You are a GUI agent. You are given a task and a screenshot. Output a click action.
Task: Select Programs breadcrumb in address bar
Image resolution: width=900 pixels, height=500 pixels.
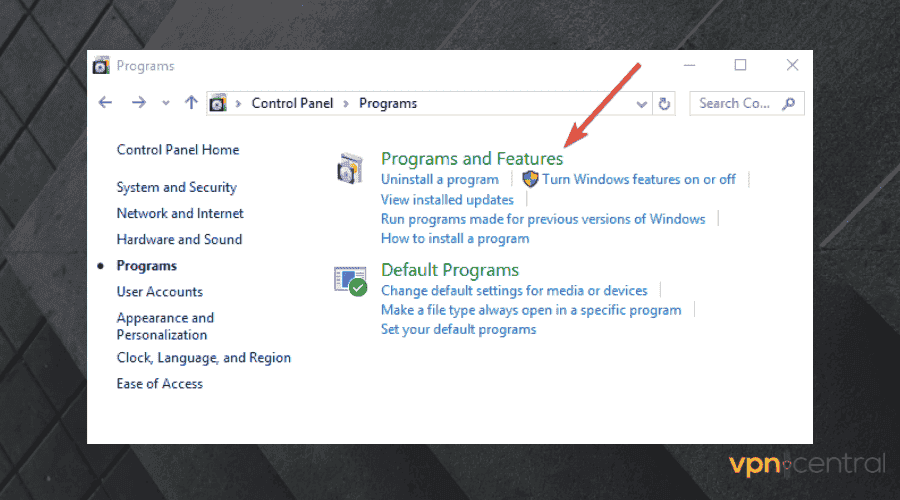point(388,103)
